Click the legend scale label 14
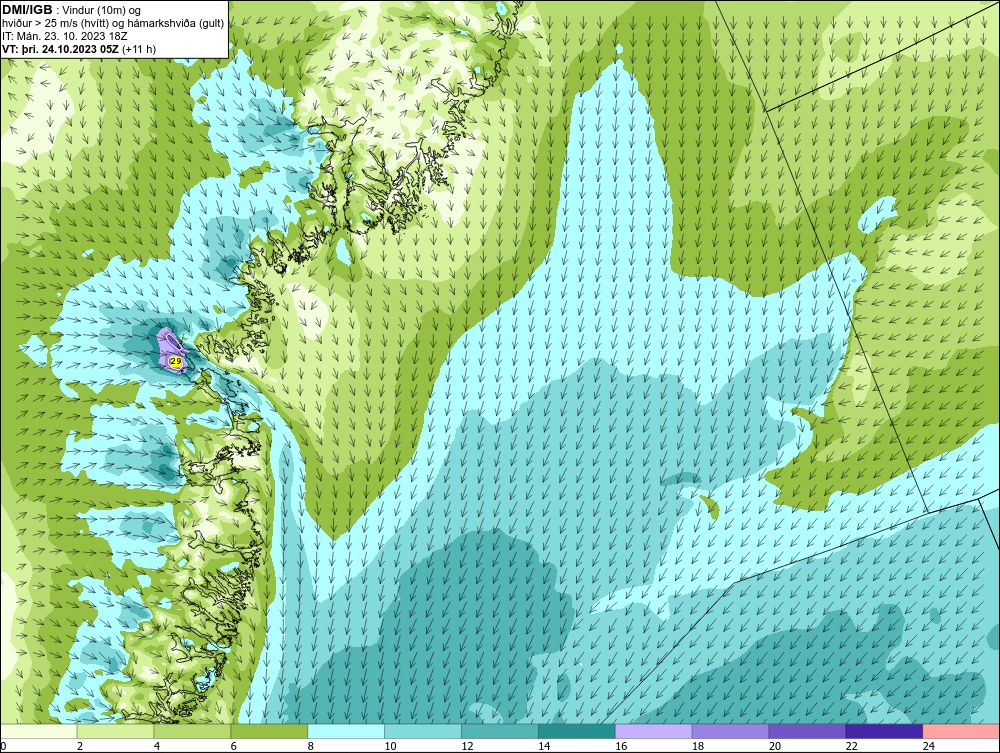The width and height of the screenshot is (1000, 753). [x=544, y=746]
